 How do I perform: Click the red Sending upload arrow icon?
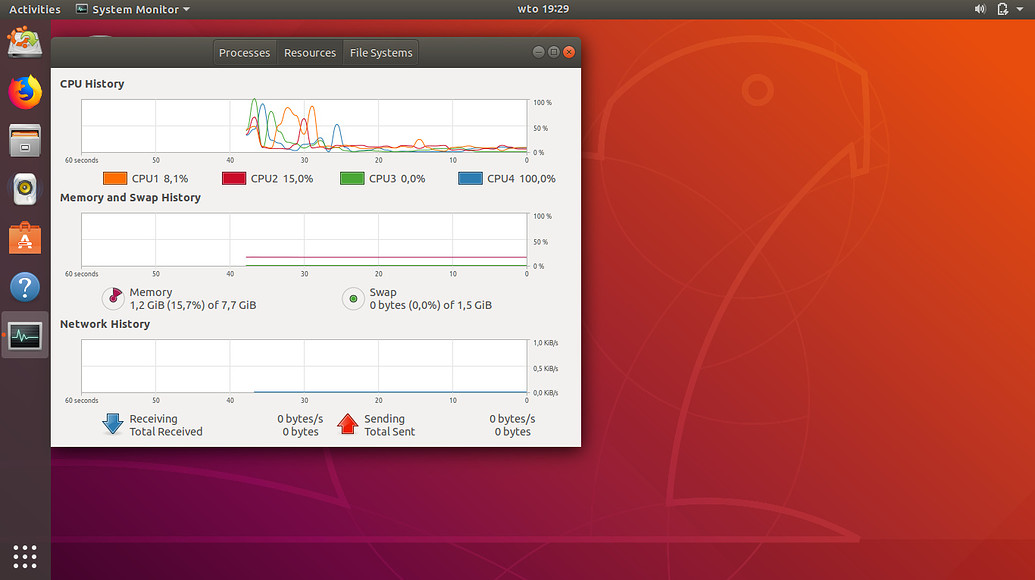(x=347, y=425)
